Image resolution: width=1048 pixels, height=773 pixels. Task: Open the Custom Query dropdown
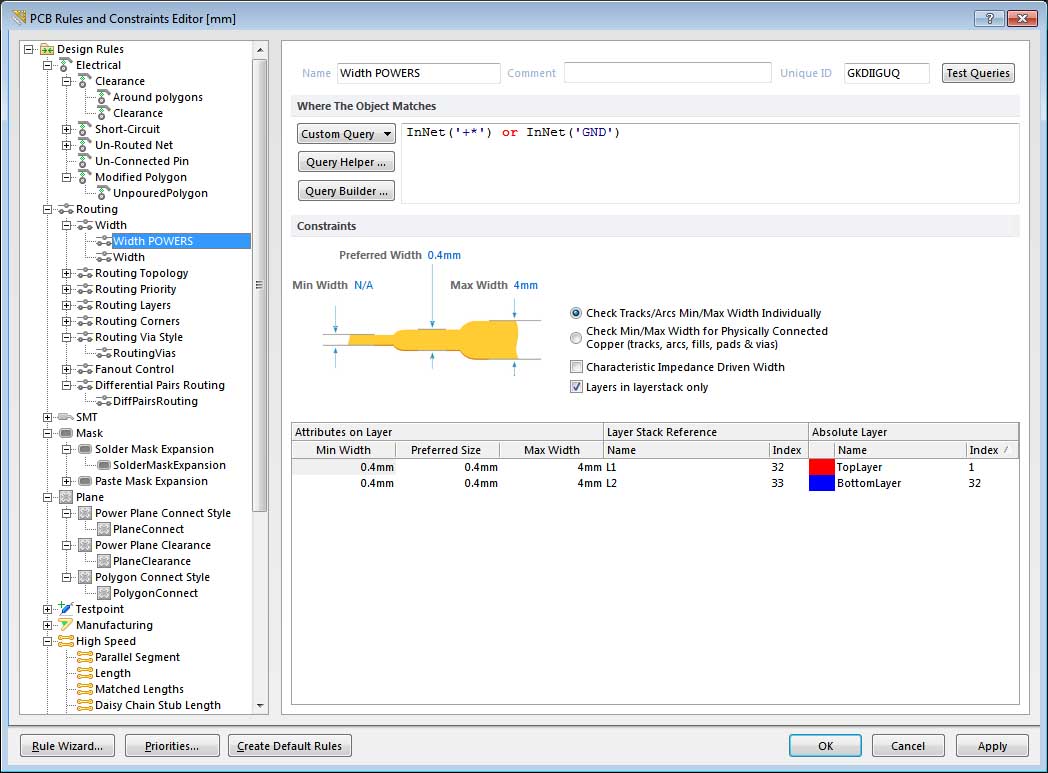346,134
